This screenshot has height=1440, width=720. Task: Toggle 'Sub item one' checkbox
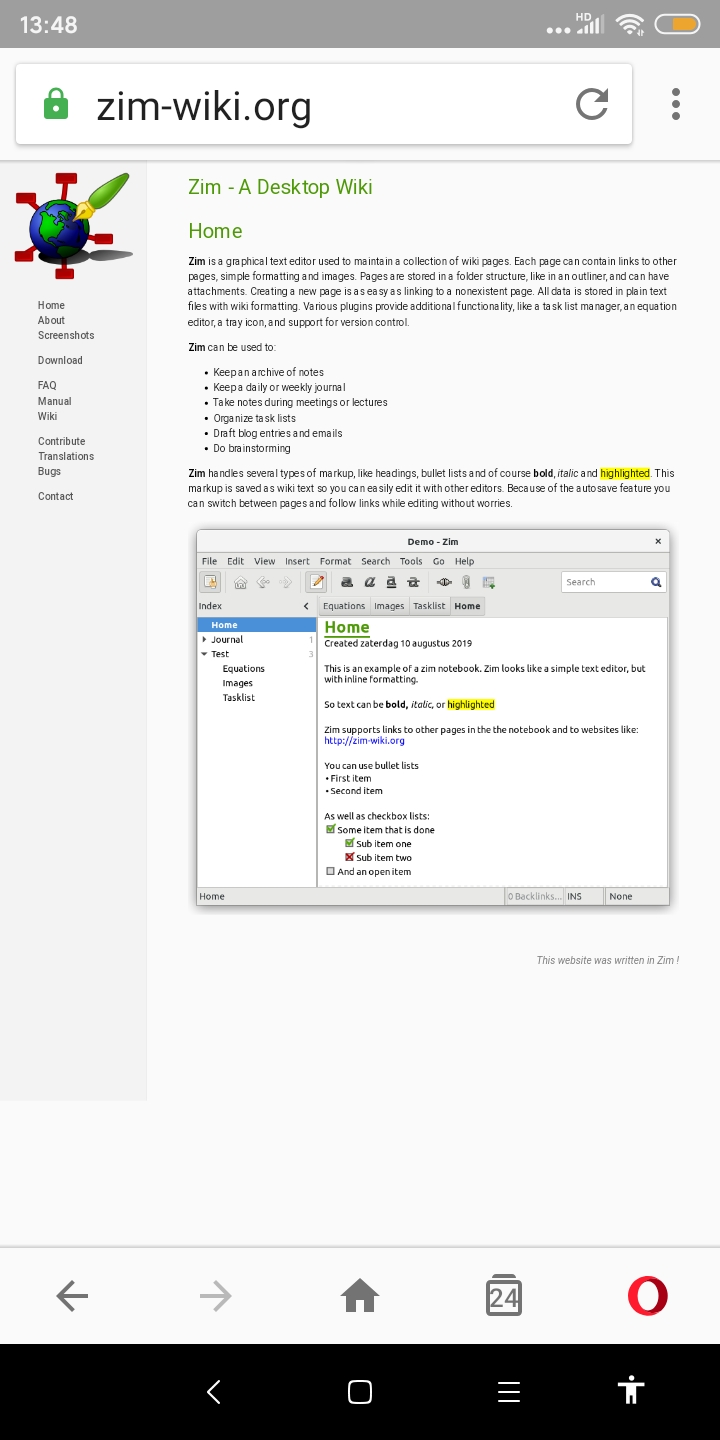click(349, 843)
